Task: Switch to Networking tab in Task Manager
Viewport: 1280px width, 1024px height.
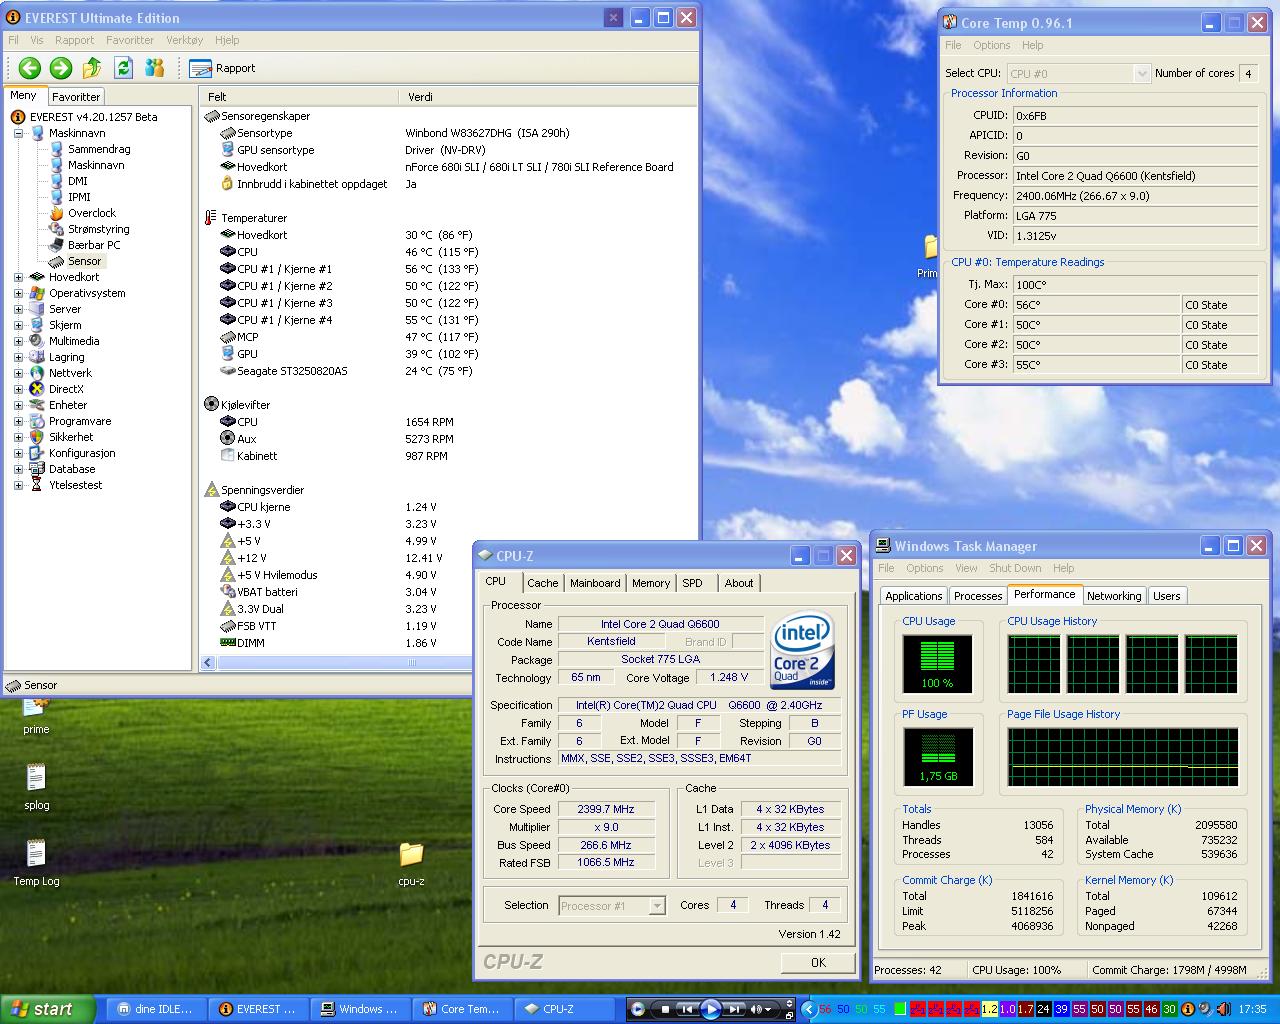Action: (x=1114, y=596)
